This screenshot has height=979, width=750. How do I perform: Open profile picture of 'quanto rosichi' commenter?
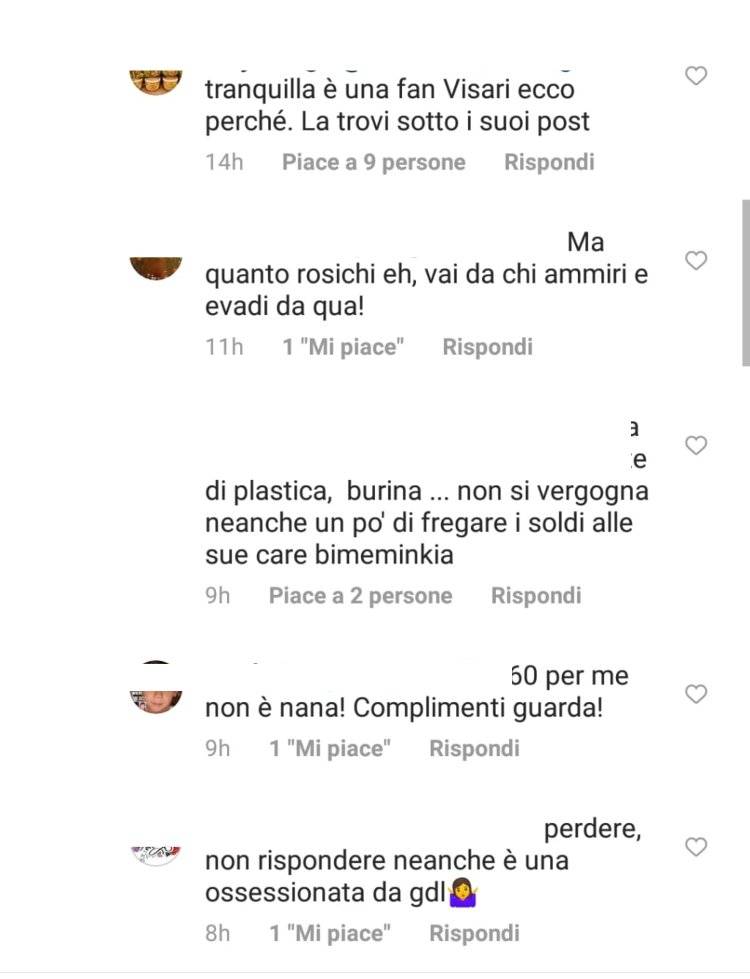tap(155, 268)
